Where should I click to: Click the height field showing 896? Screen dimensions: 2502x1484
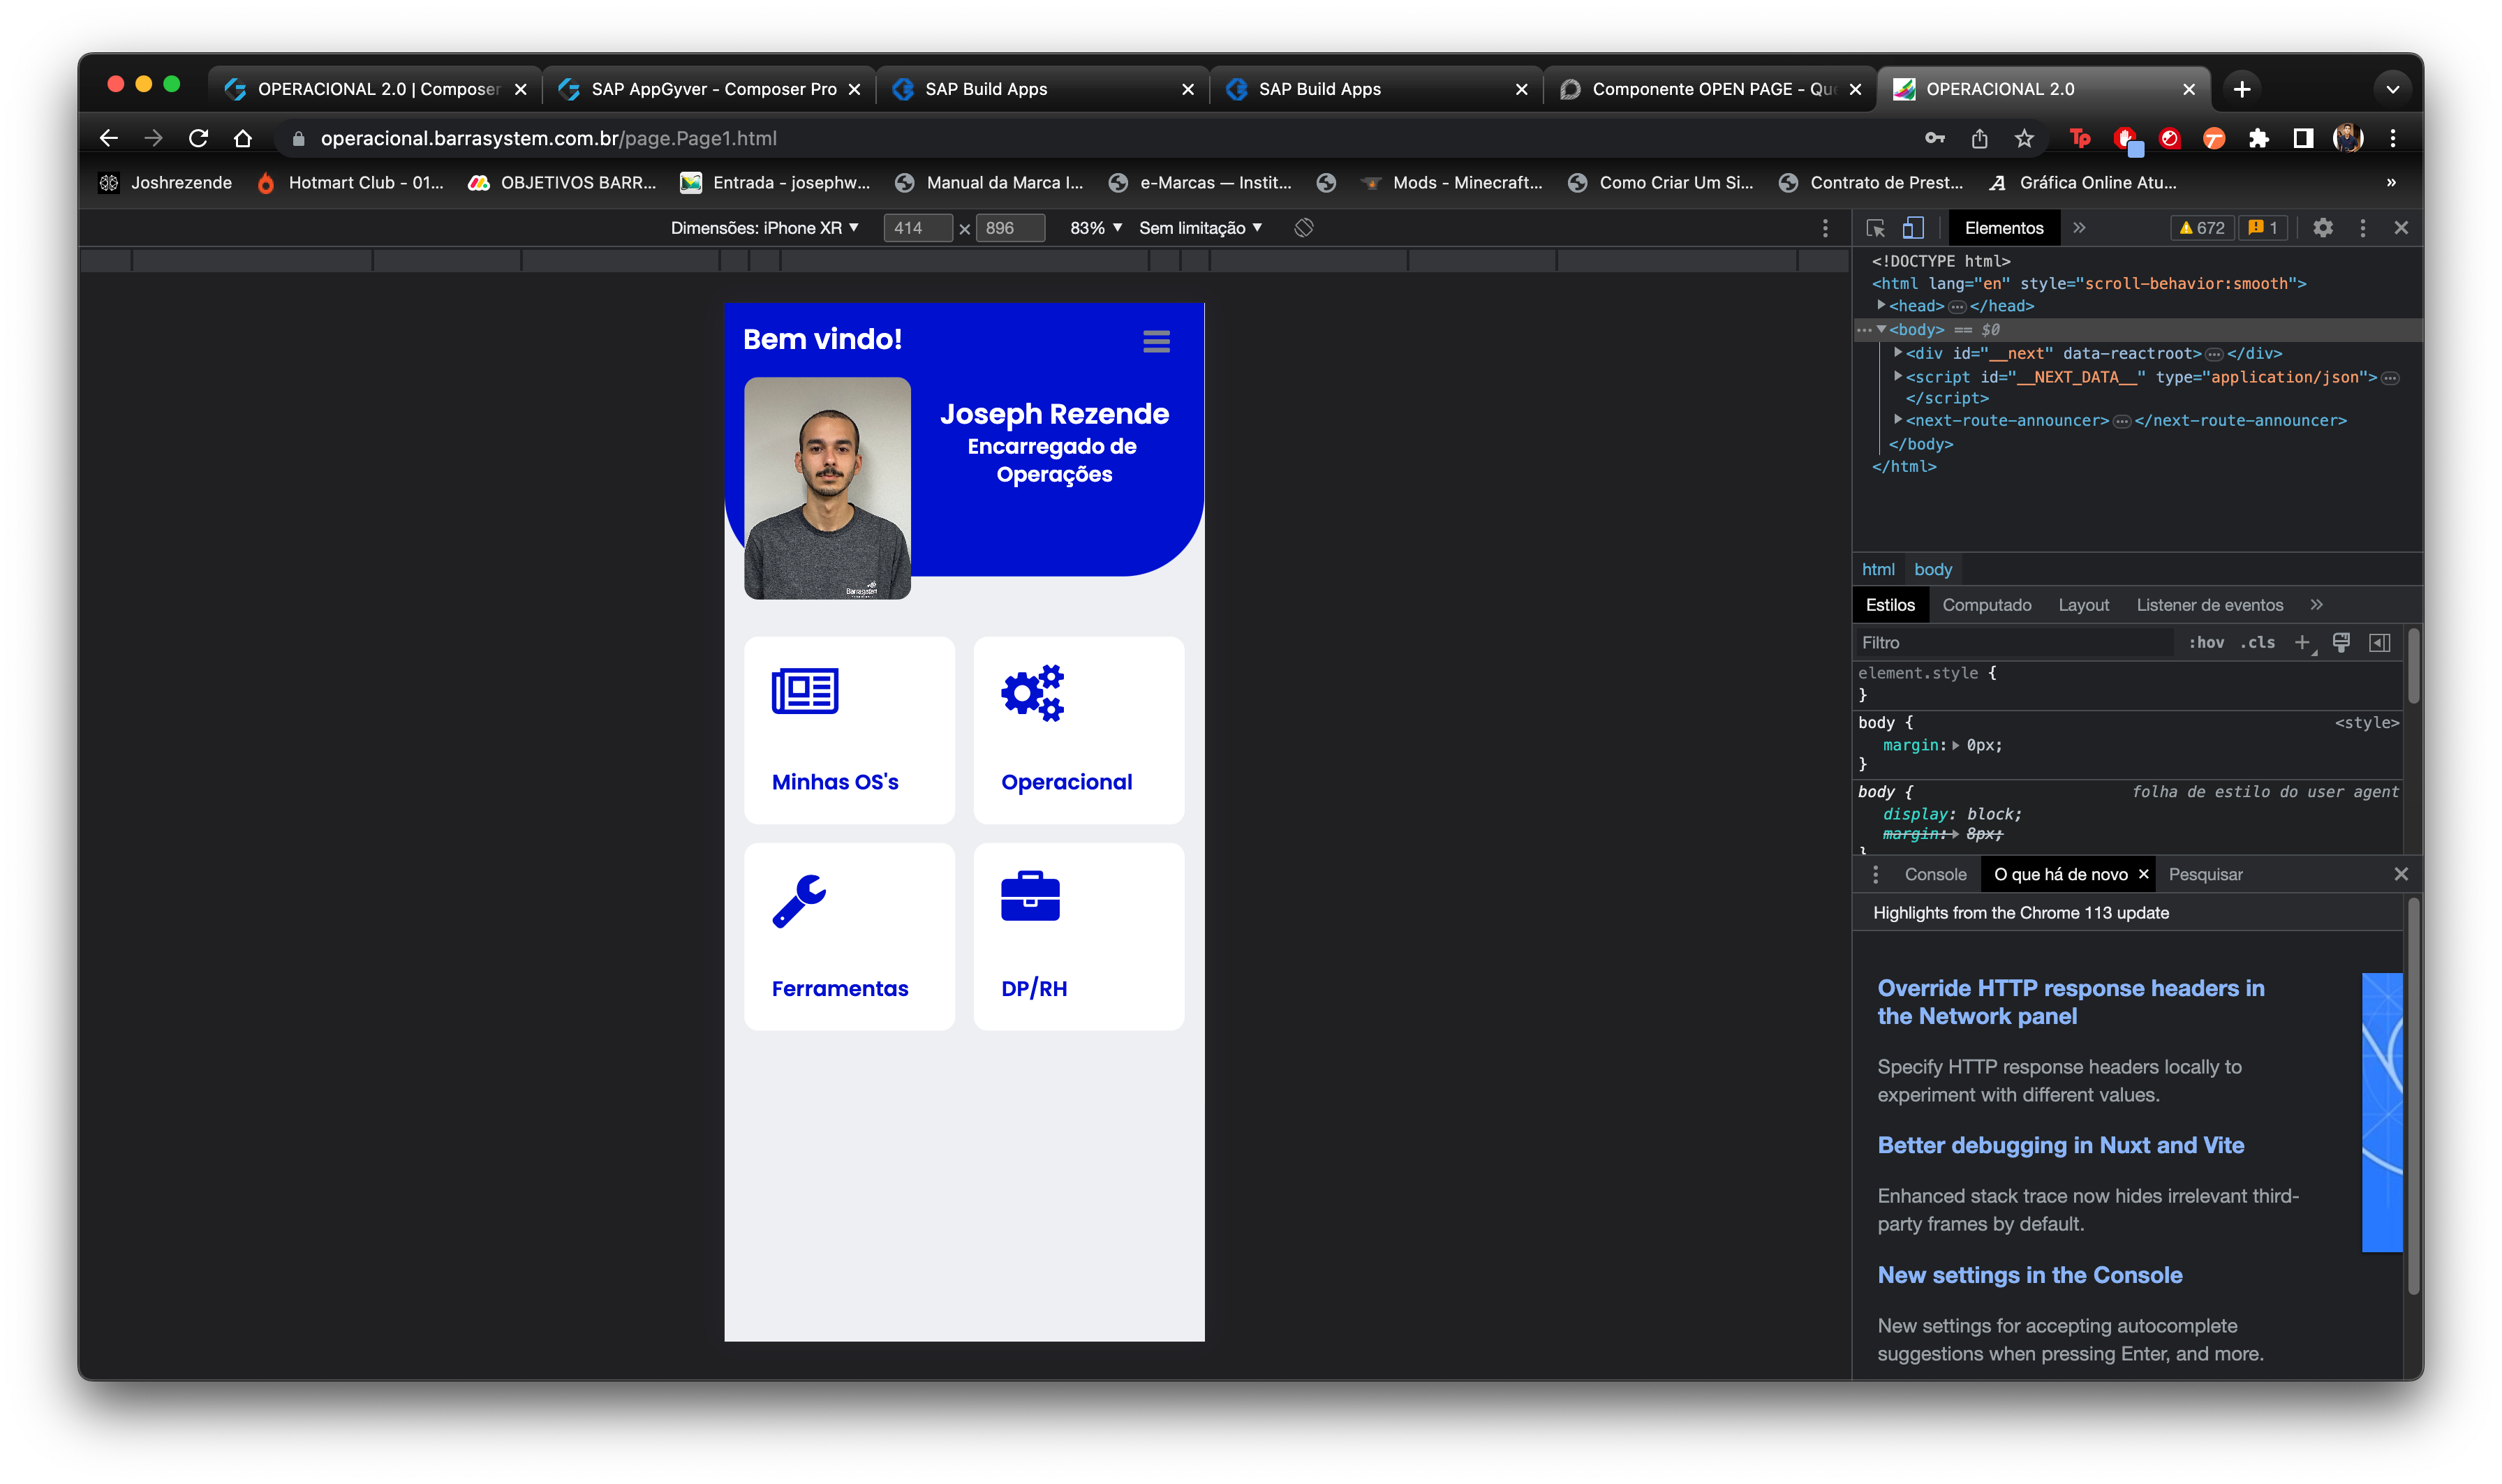click(1010, 228)
